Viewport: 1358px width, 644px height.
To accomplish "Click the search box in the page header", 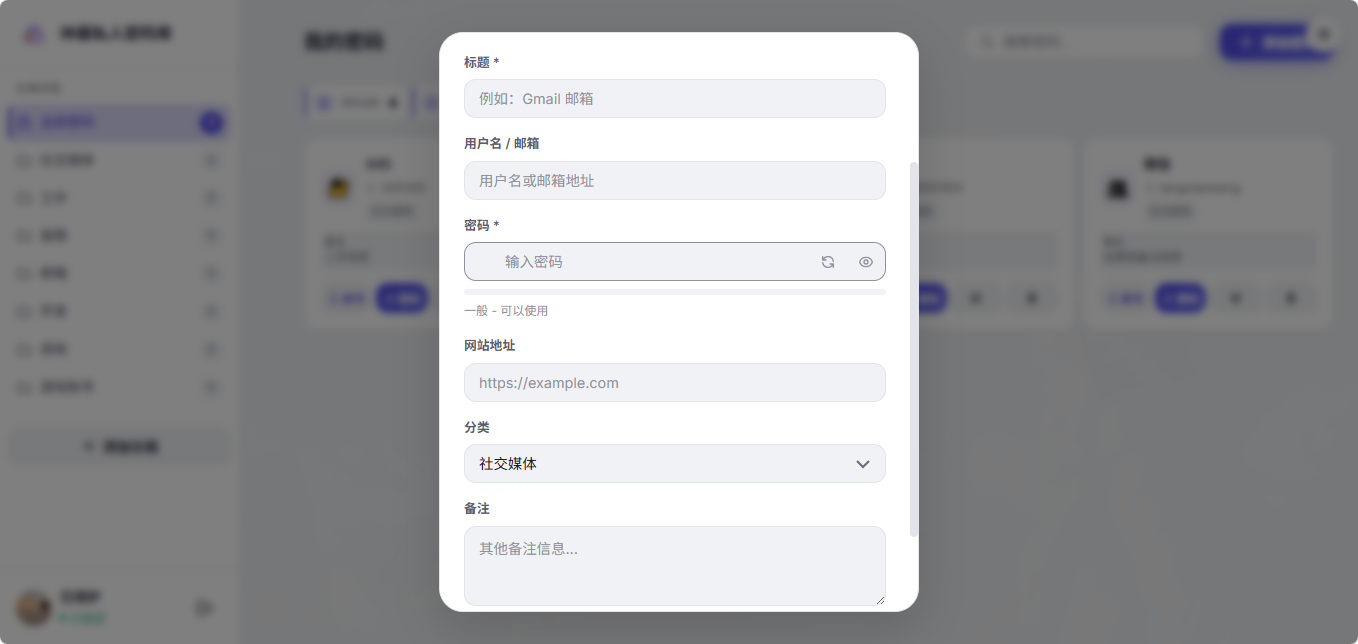I will 1085,42.
